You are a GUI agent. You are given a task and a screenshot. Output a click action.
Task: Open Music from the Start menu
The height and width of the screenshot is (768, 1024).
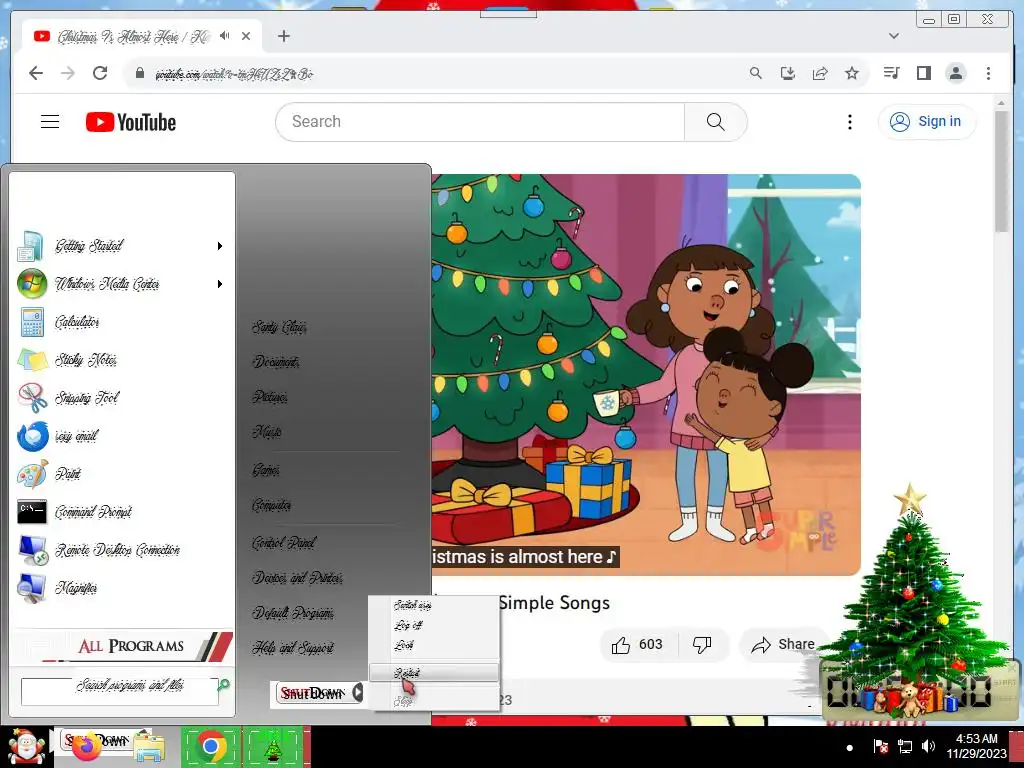(266, 432)
